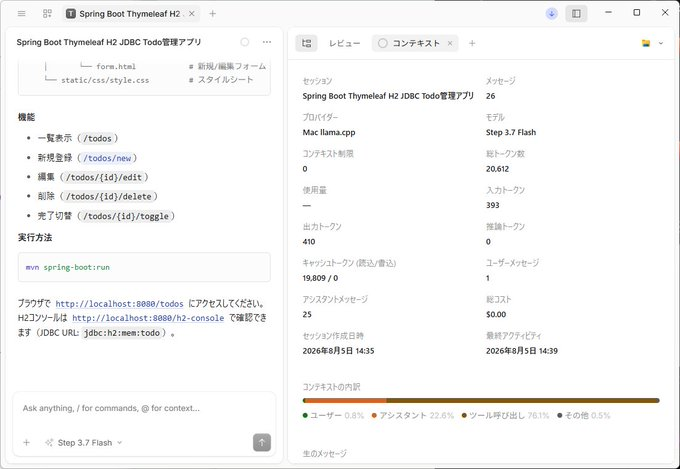Open the hamburger menu icon

[21, 14]
